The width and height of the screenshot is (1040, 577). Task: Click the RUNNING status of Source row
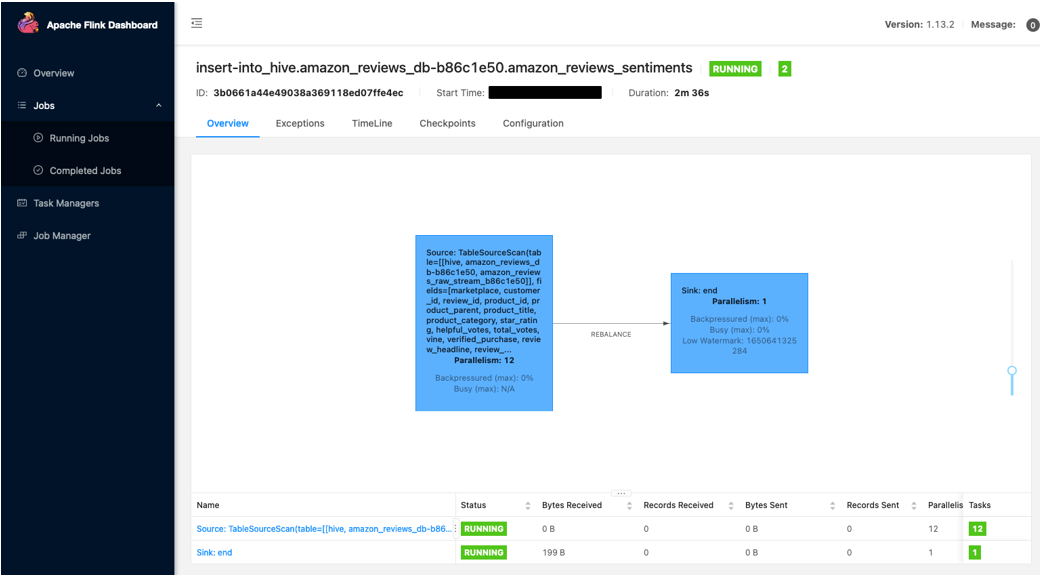484,529
